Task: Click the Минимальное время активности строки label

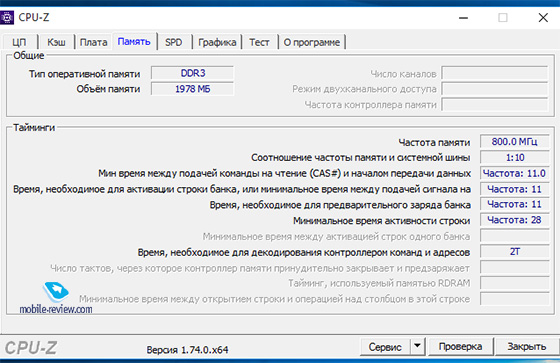Action: (381, 221)
